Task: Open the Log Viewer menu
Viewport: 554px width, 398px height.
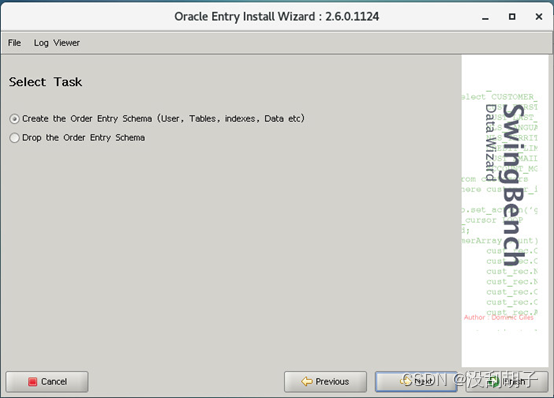Action: point(57,43)
